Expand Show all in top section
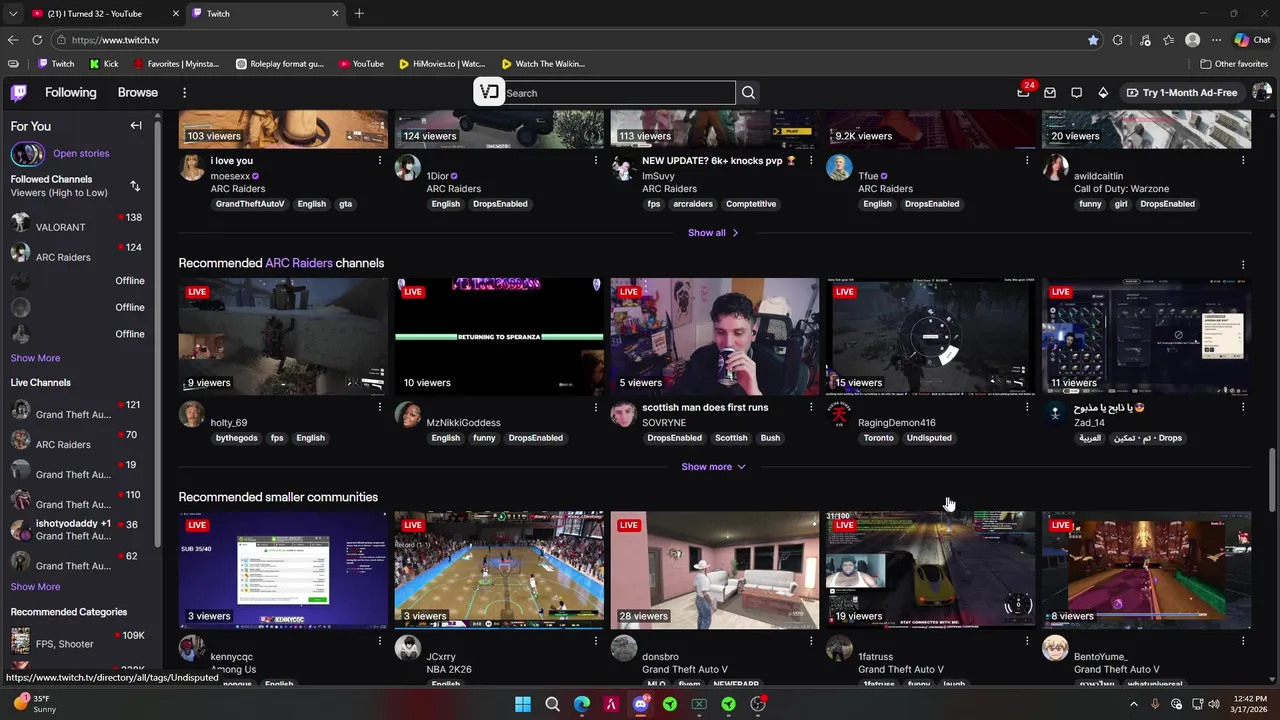Screen dimensions: 1280x720 [714, 233]
